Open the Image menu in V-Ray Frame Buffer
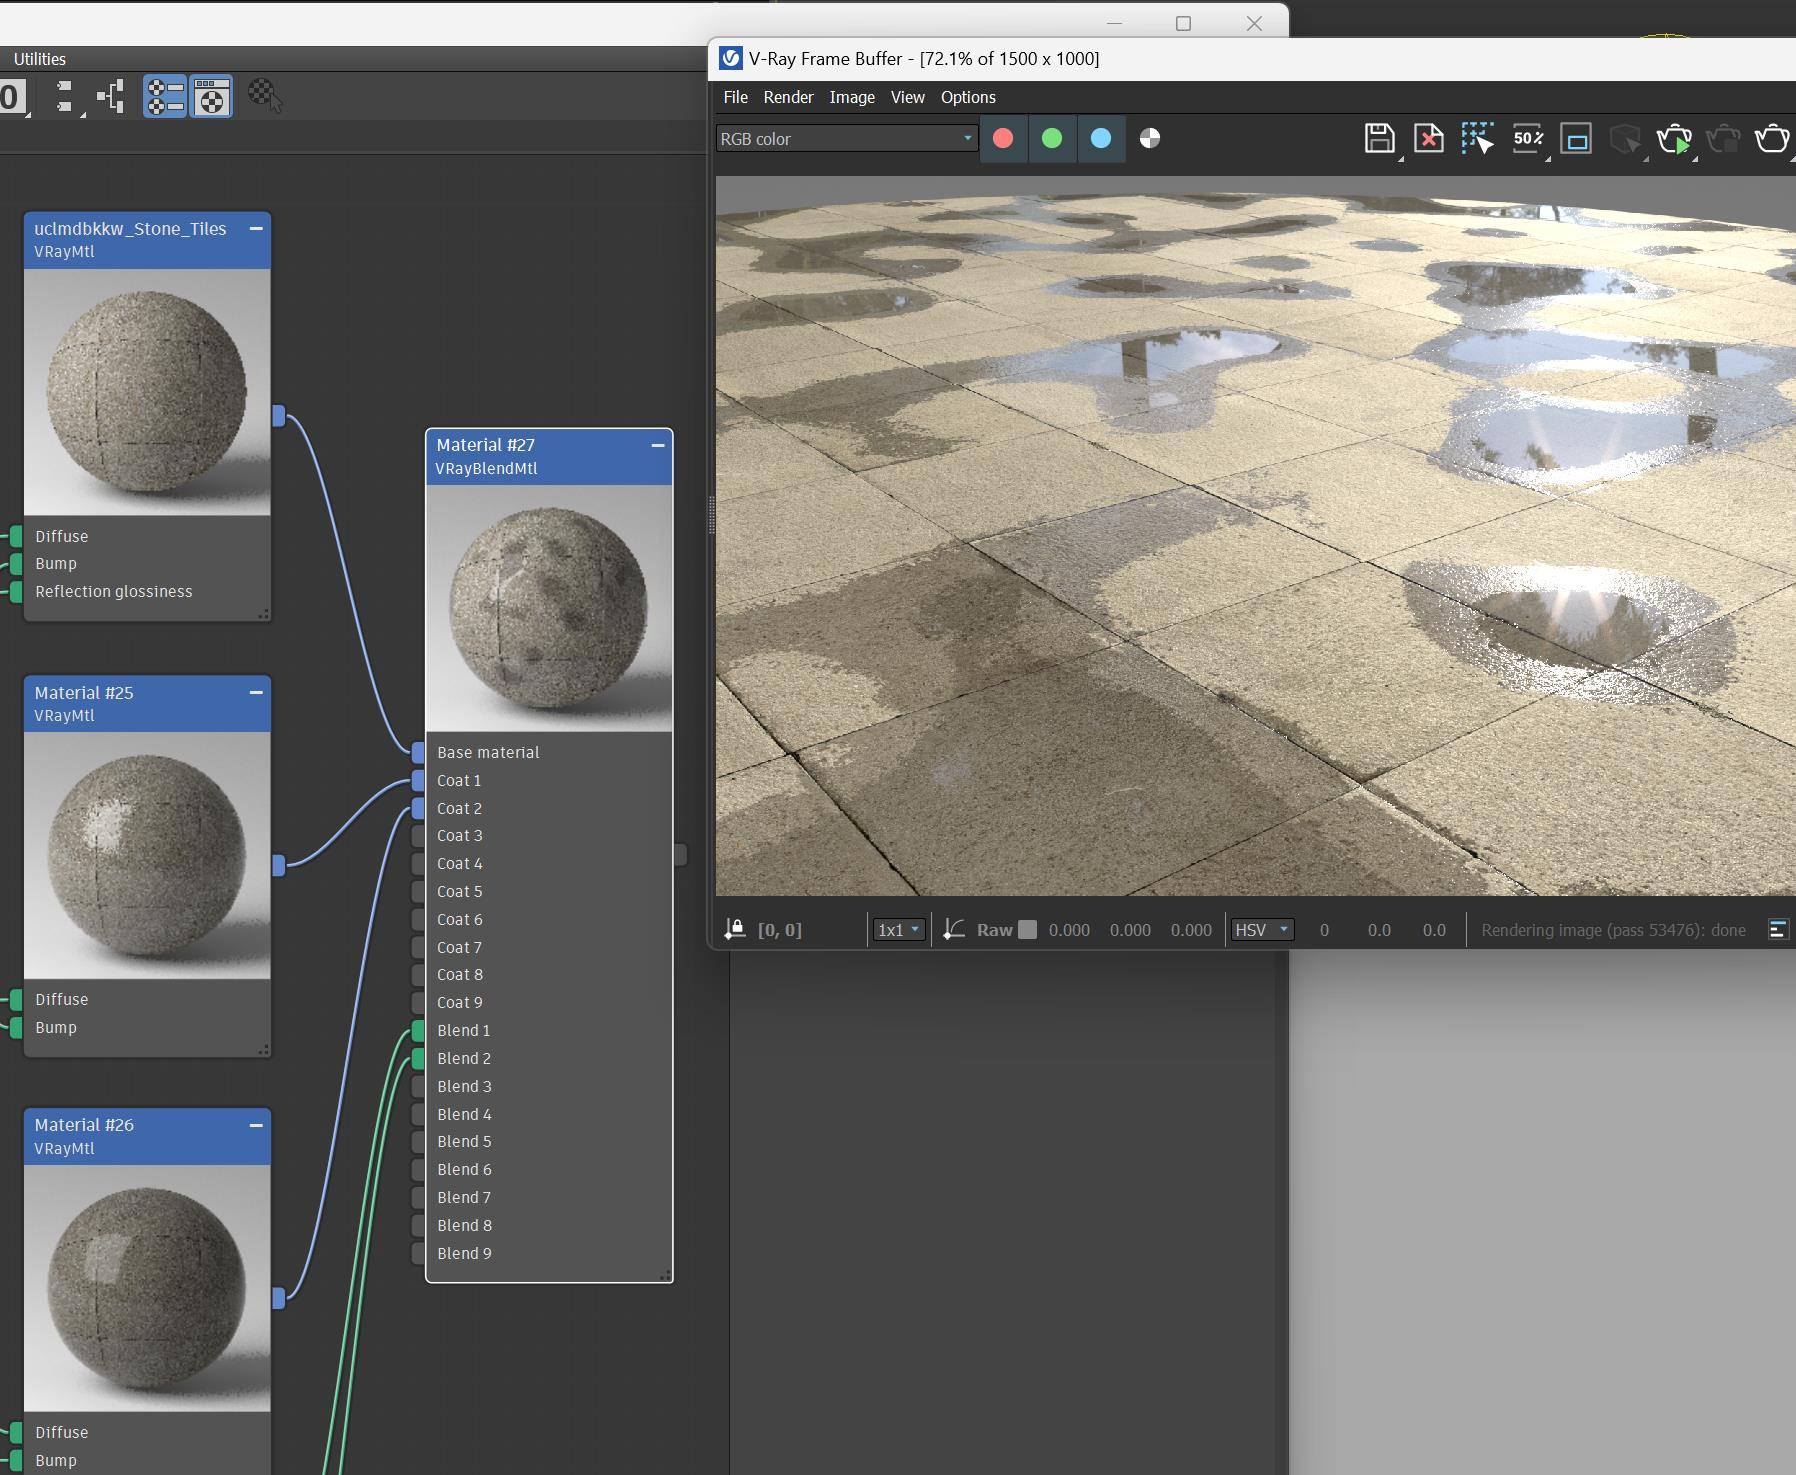1796x1475 pixels. pyautogui.click(x=852, y=97)
